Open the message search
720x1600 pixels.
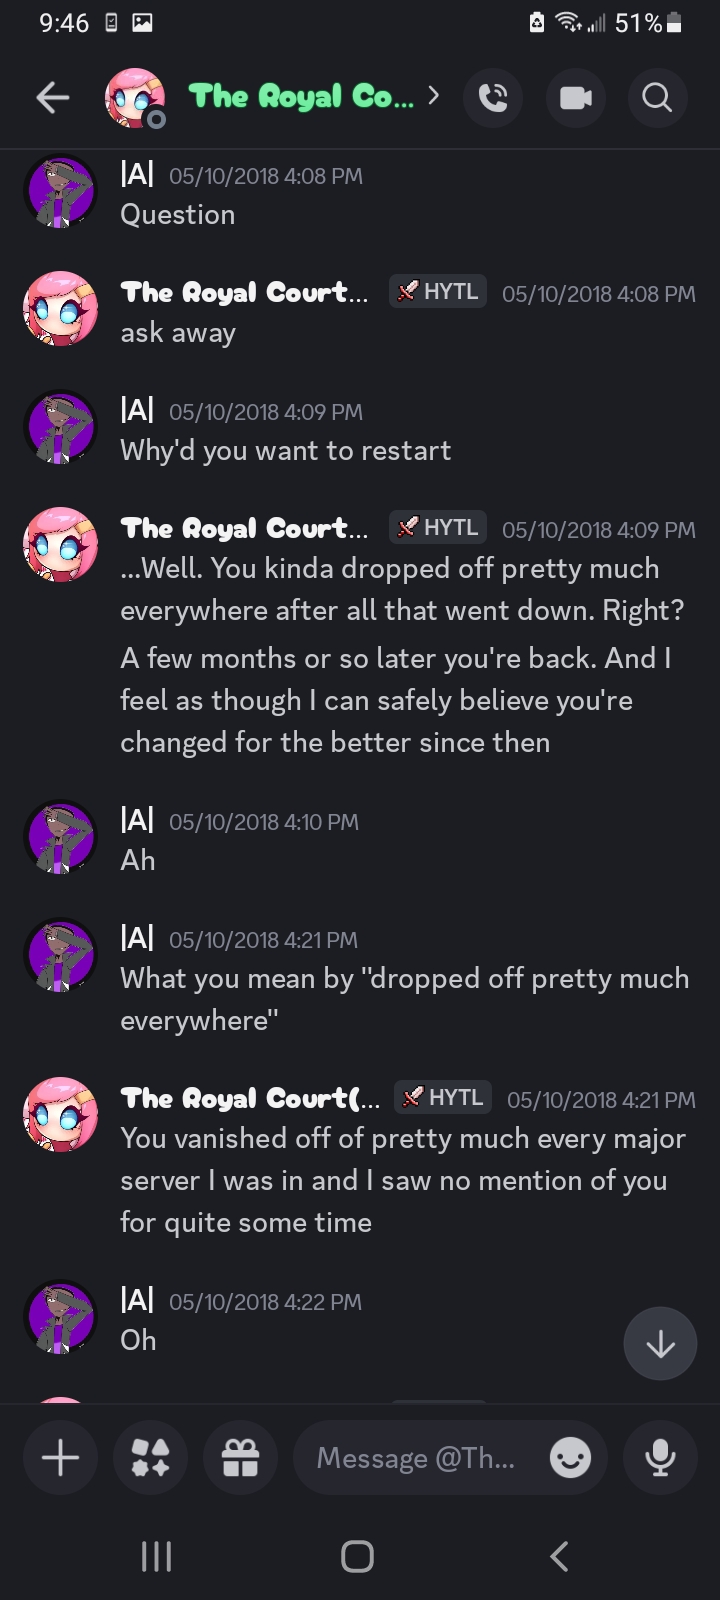point(657,97)
